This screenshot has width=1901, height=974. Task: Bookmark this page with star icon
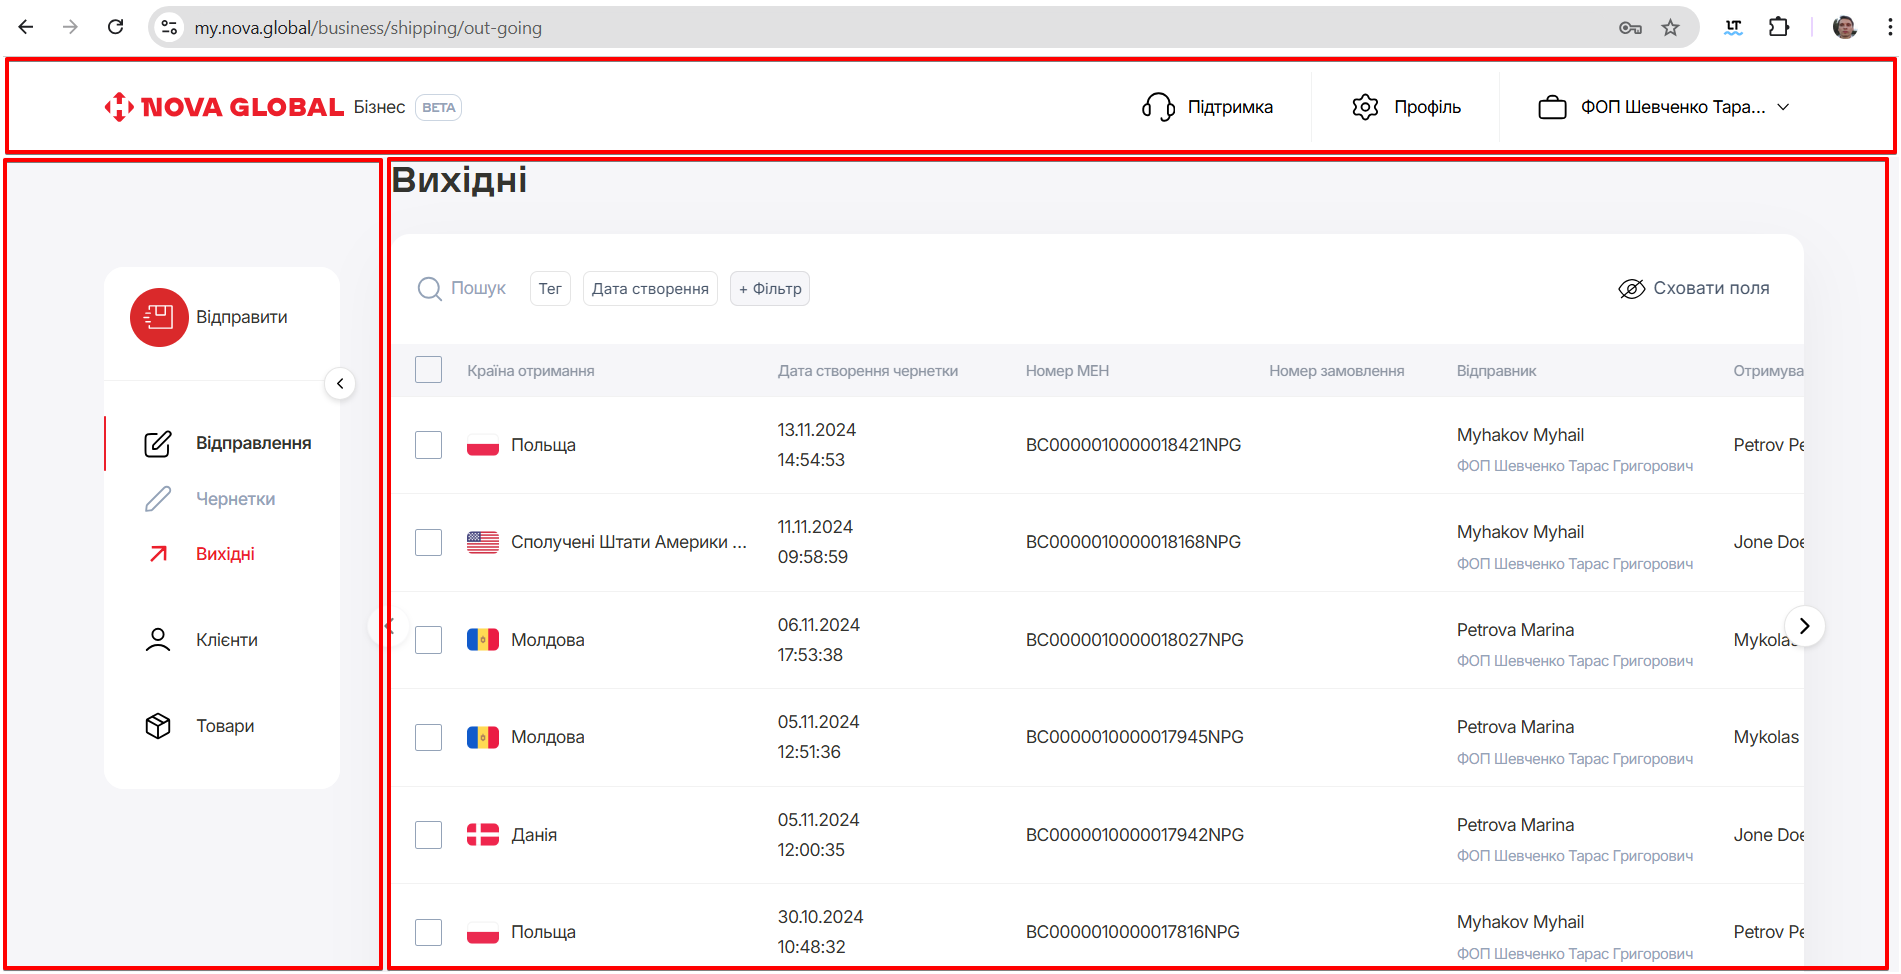1670,28
